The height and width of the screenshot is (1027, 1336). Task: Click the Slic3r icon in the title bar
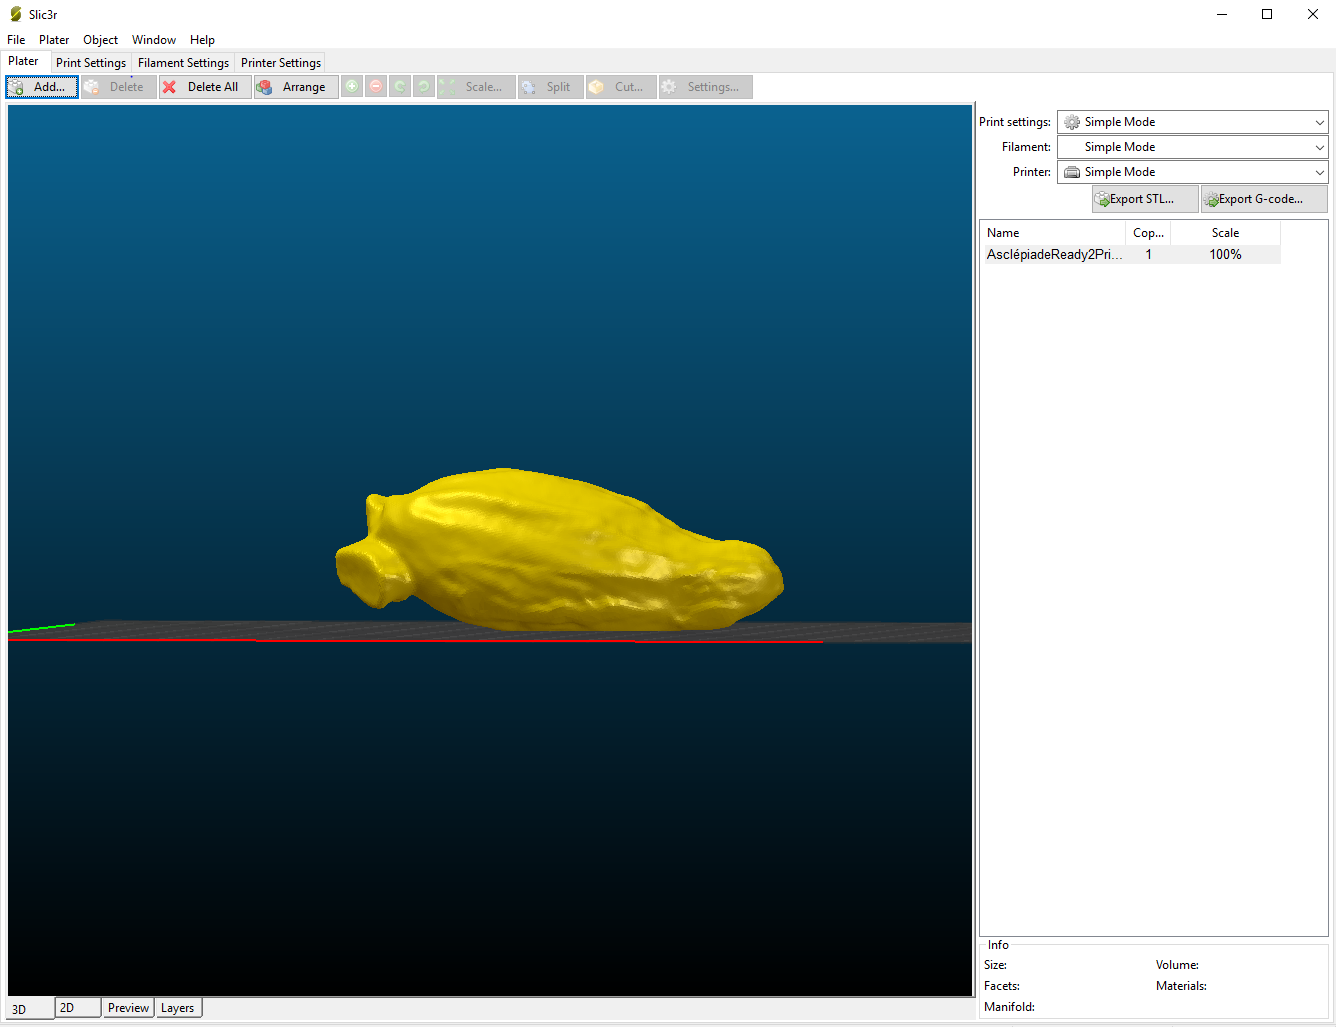pyautogui.click(x=15, y=14)
